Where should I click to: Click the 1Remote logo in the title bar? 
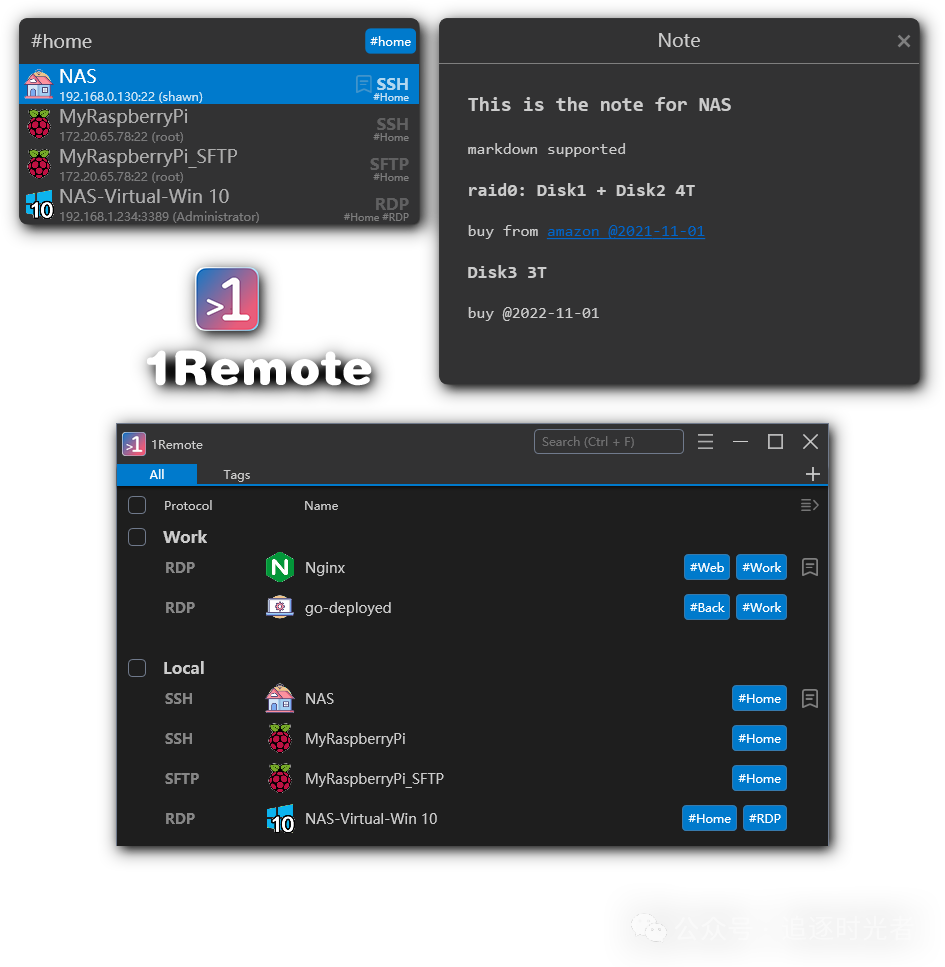134,444
